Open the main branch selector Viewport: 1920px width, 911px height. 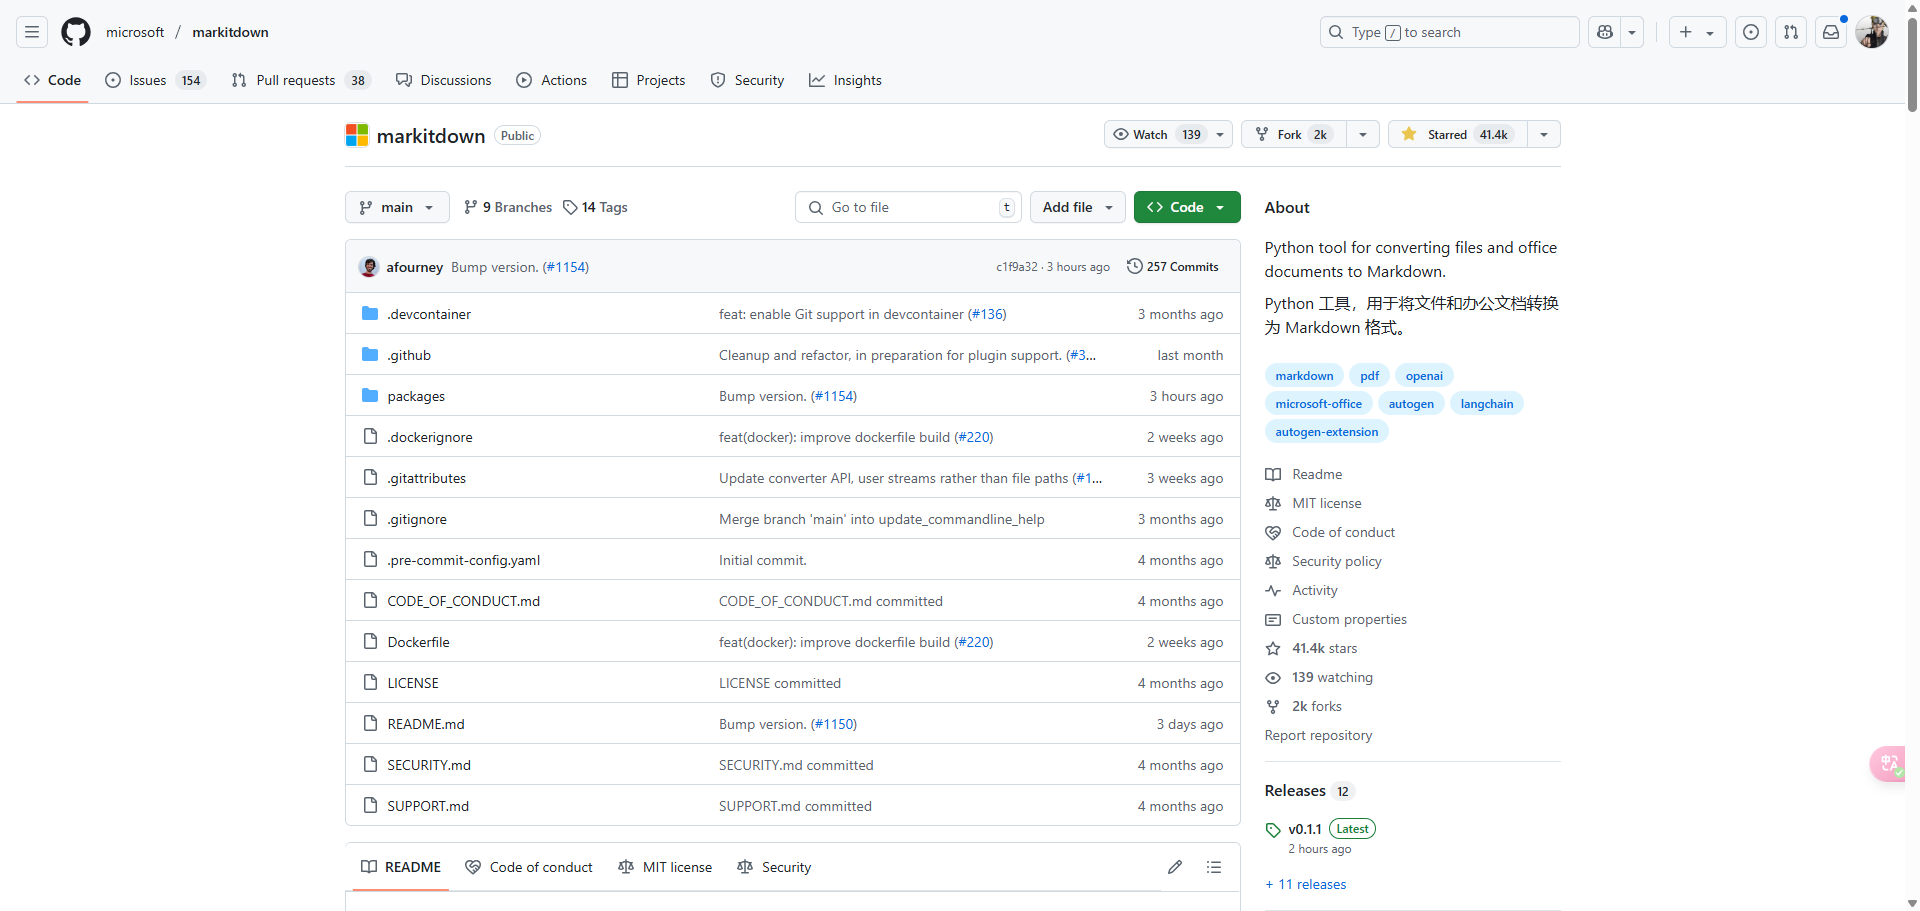[x=397, y=207]
